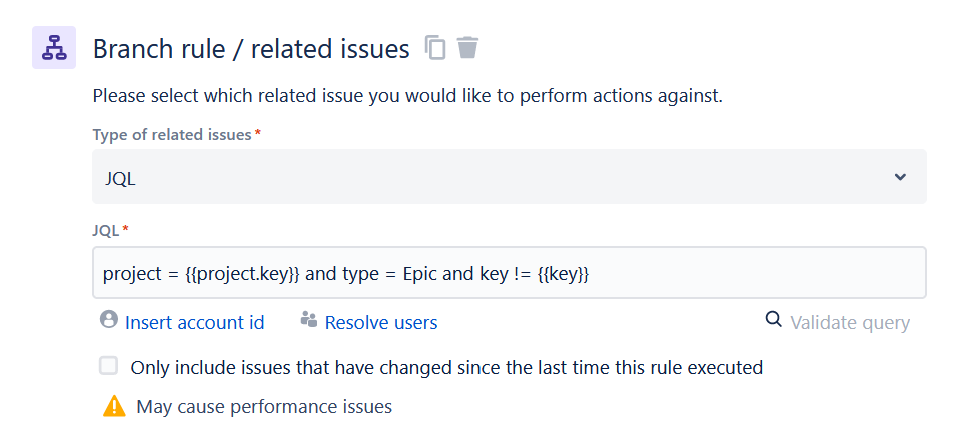The image size is (957, 444).
Task: Delete the branch rule via trash icon
Action: click(468, 48)
